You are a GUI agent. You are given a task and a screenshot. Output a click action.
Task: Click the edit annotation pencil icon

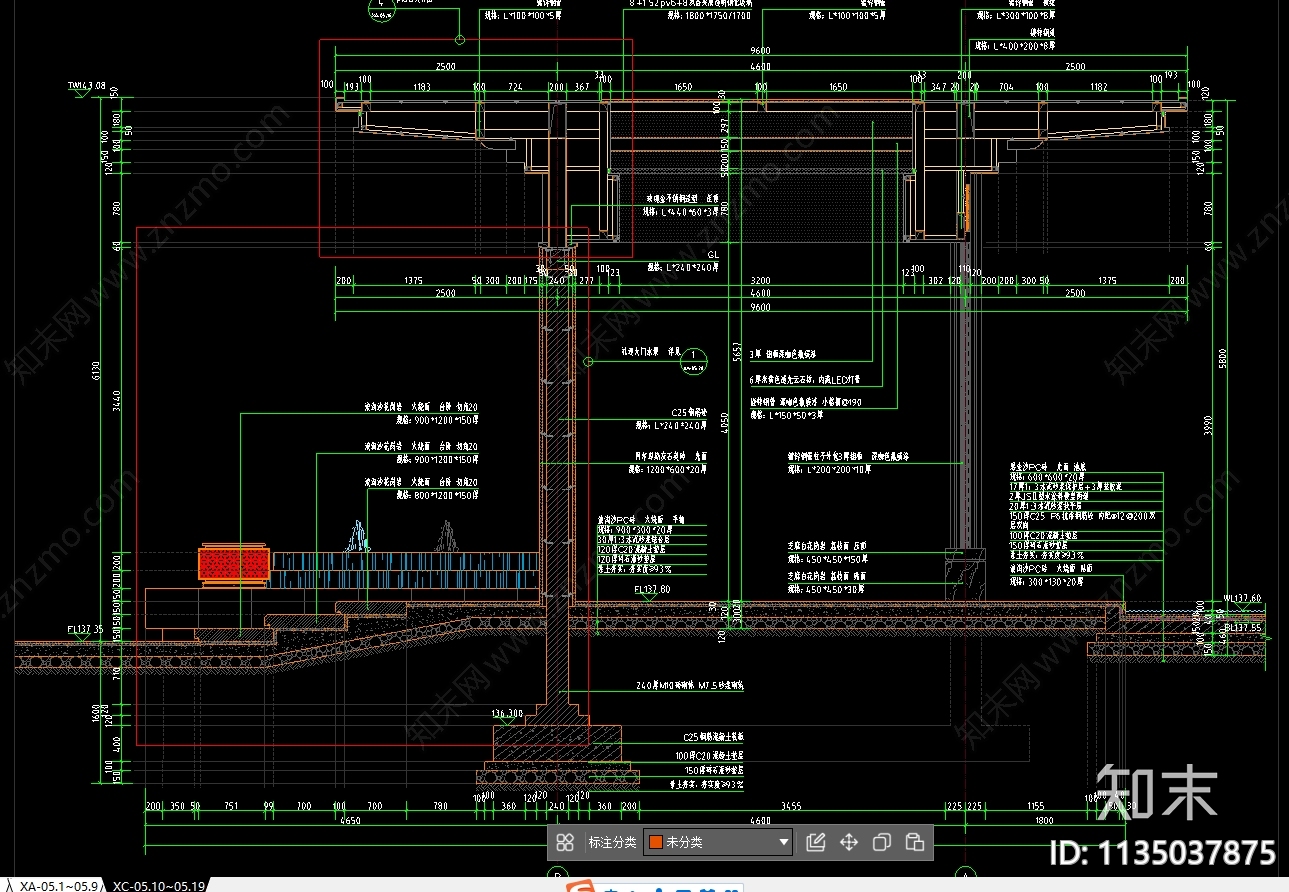815,842
